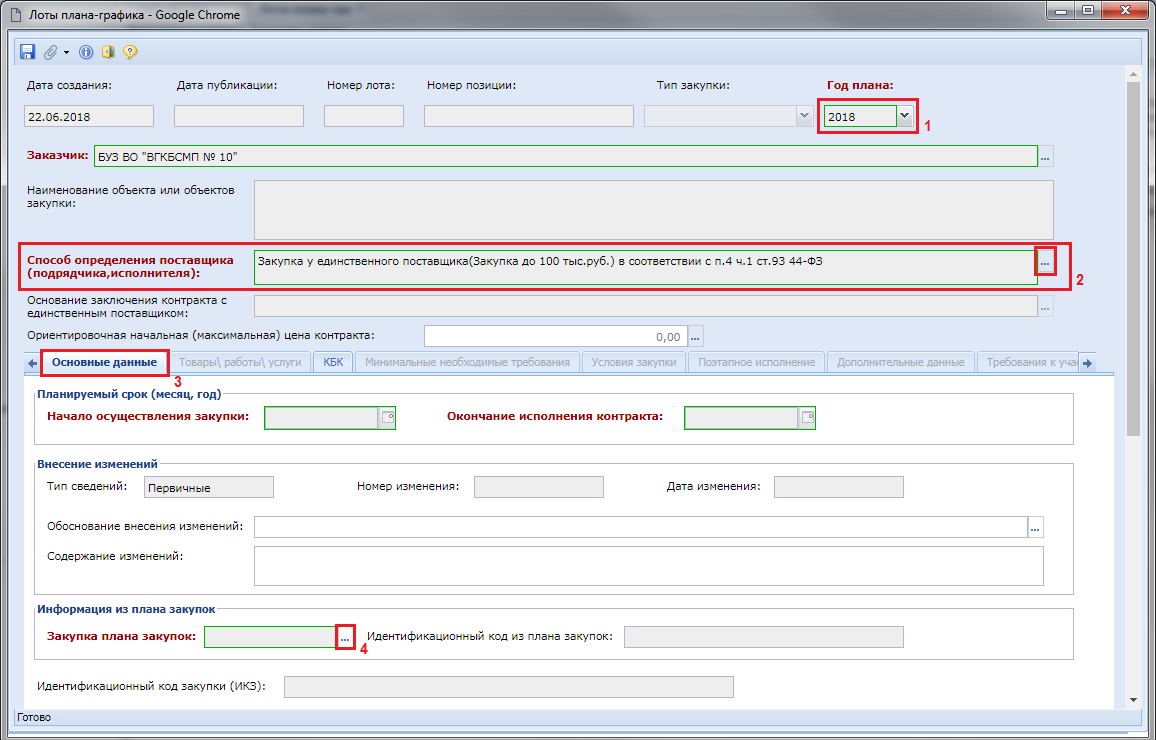Viewport: 1156px width, 740px height.
Task: Expand the Тип закупки dropdown
Action: 803,116
